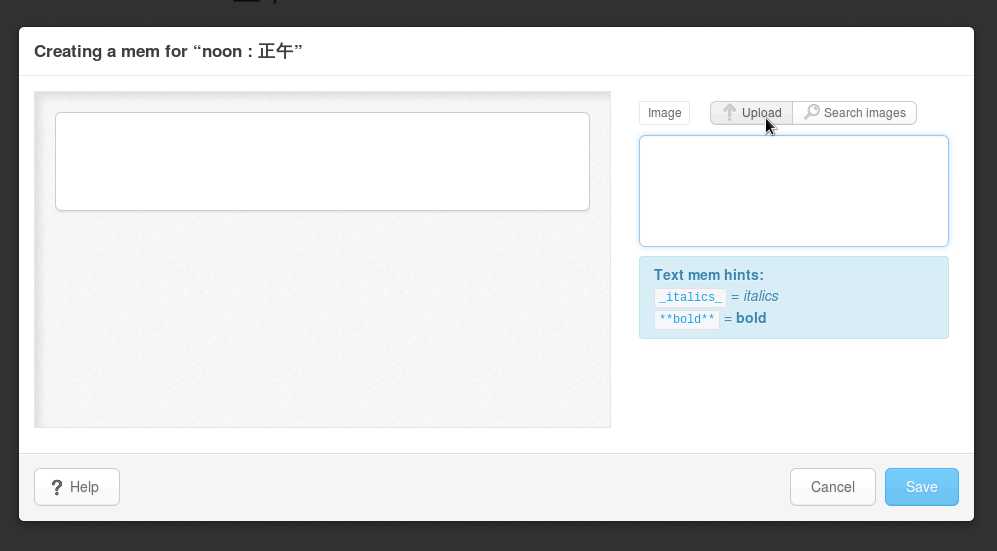Focus the mem text input box
997x551 pixels.
tap(793, 191)
